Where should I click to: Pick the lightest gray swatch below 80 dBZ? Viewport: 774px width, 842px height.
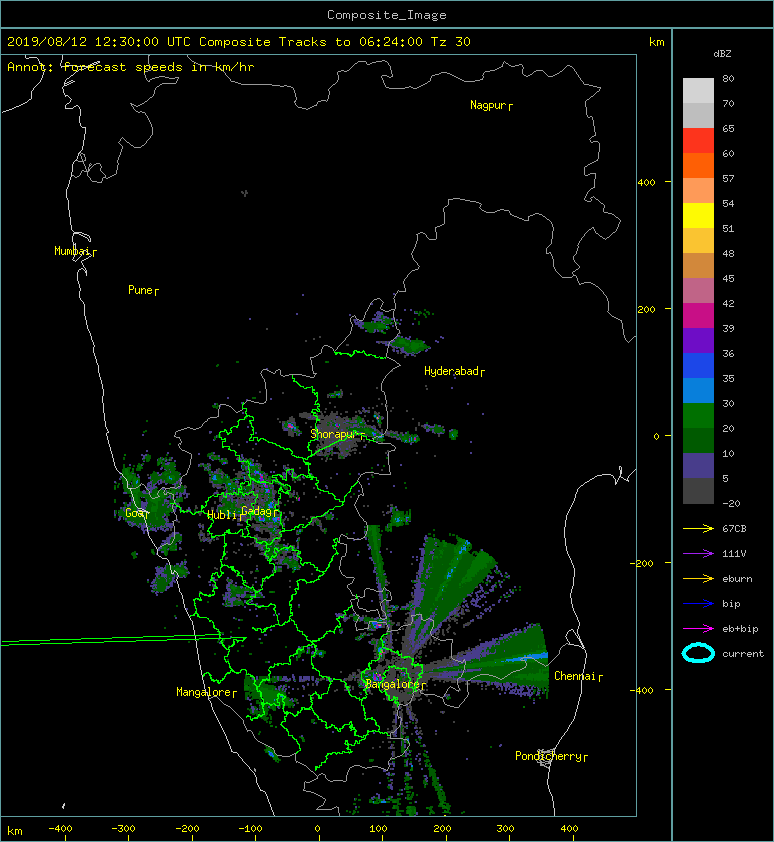698,91
